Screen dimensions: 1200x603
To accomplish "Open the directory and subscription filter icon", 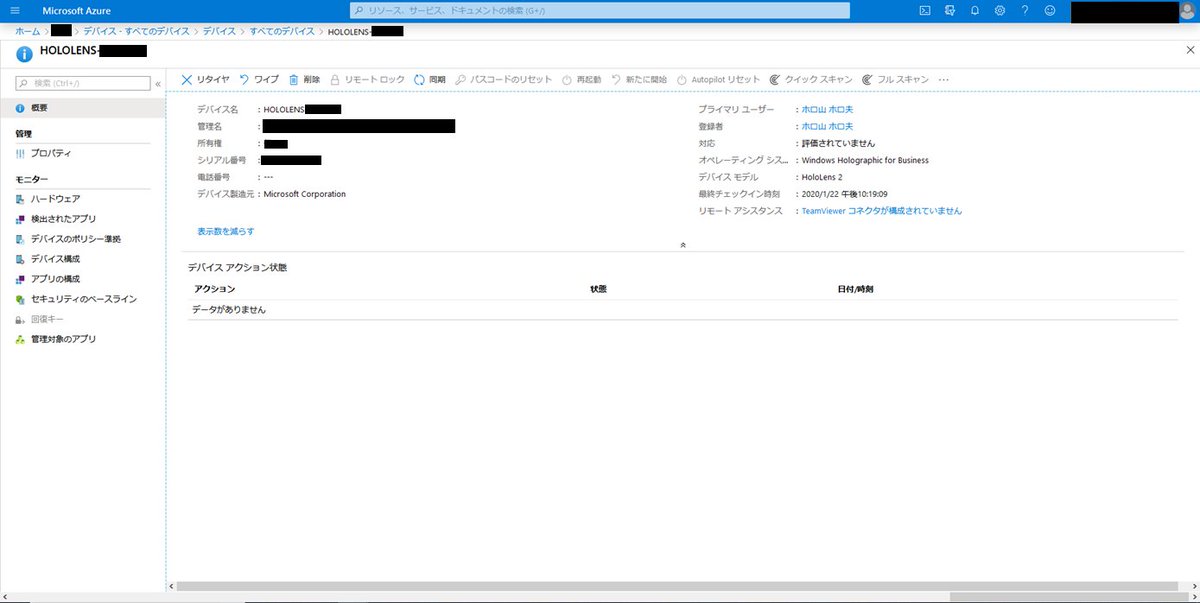I will (950, 10).
